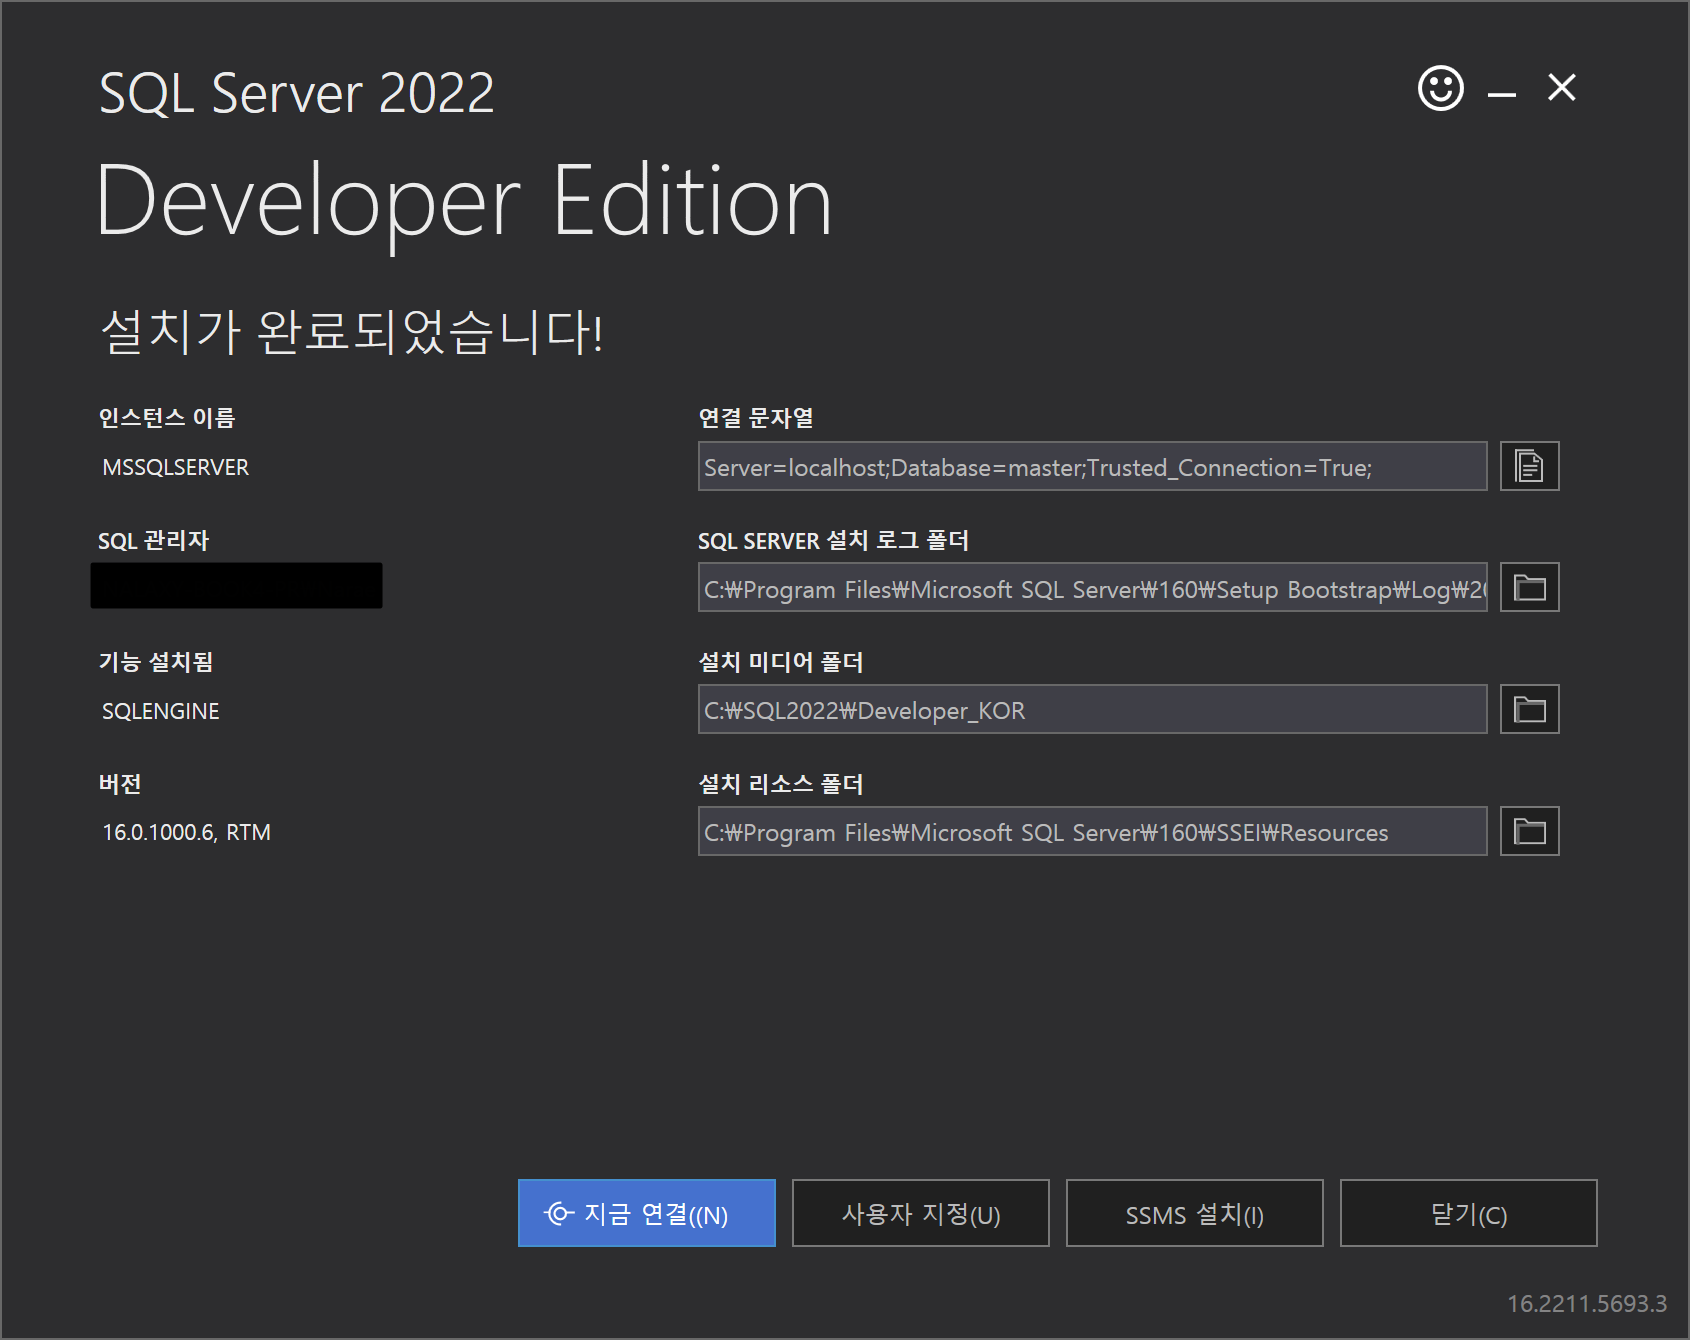Click the SQL 관리자 label
The height and width of the screenshot is (1340, 1690).
(x=153, y=541)
